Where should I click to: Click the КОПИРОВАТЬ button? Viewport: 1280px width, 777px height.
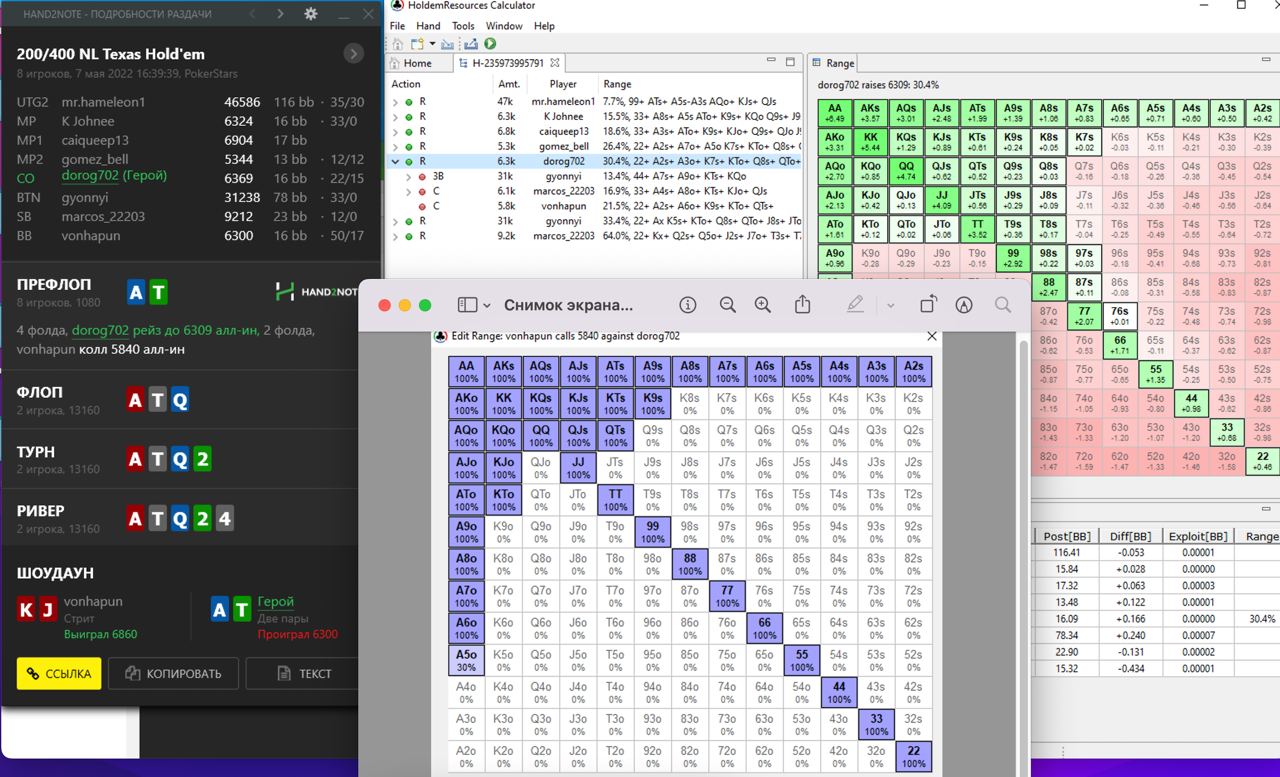click(173, 673)
